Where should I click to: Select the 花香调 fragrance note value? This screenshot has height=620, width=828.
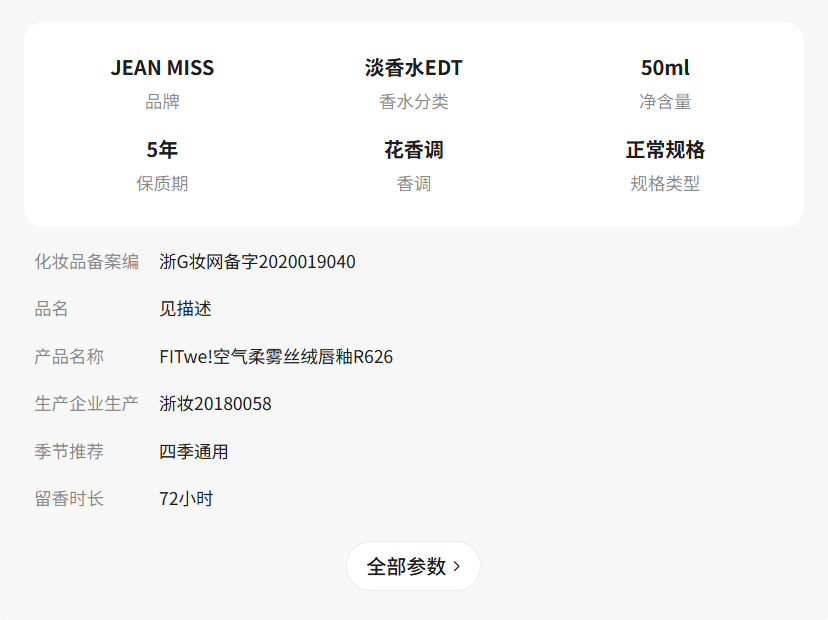[x=413, y=150]
